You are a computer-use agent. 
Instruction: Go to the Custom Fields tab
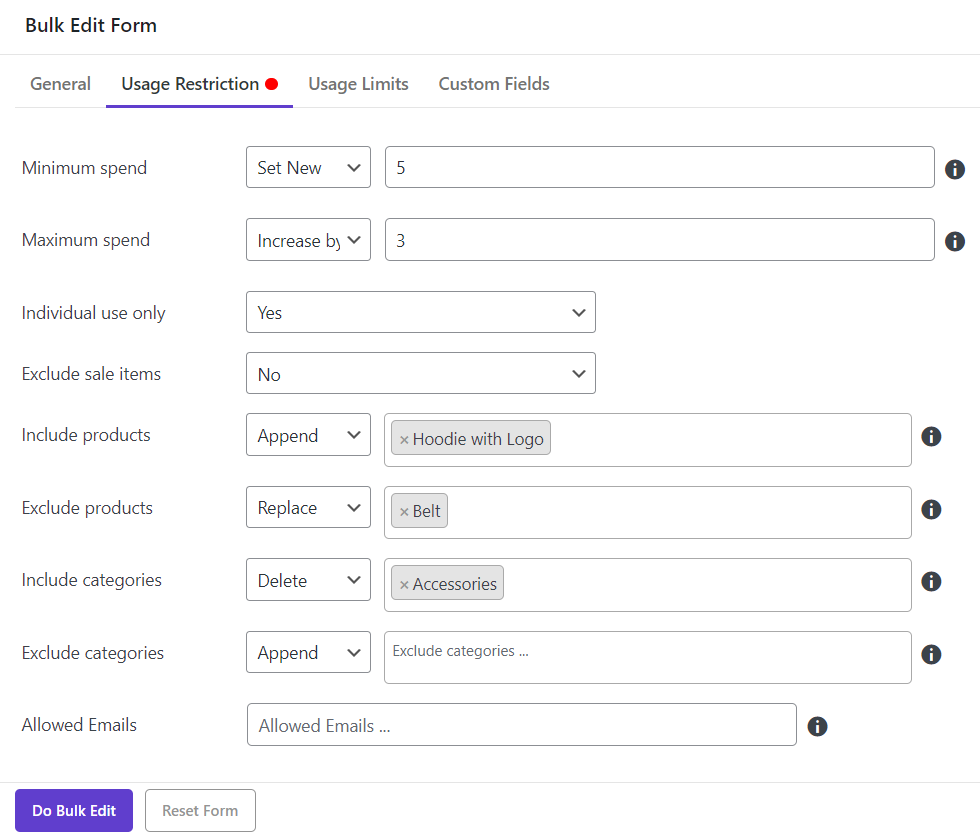[494, 84]
